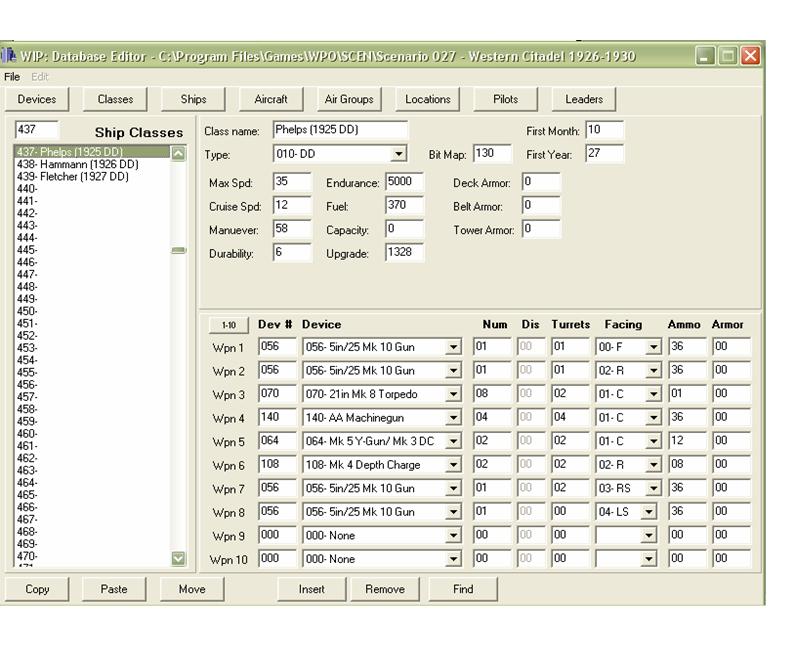Click the Wpn 6 Ammo field showing 08
The width and height of the screenshot is (796, 672).
coord(687,464)
